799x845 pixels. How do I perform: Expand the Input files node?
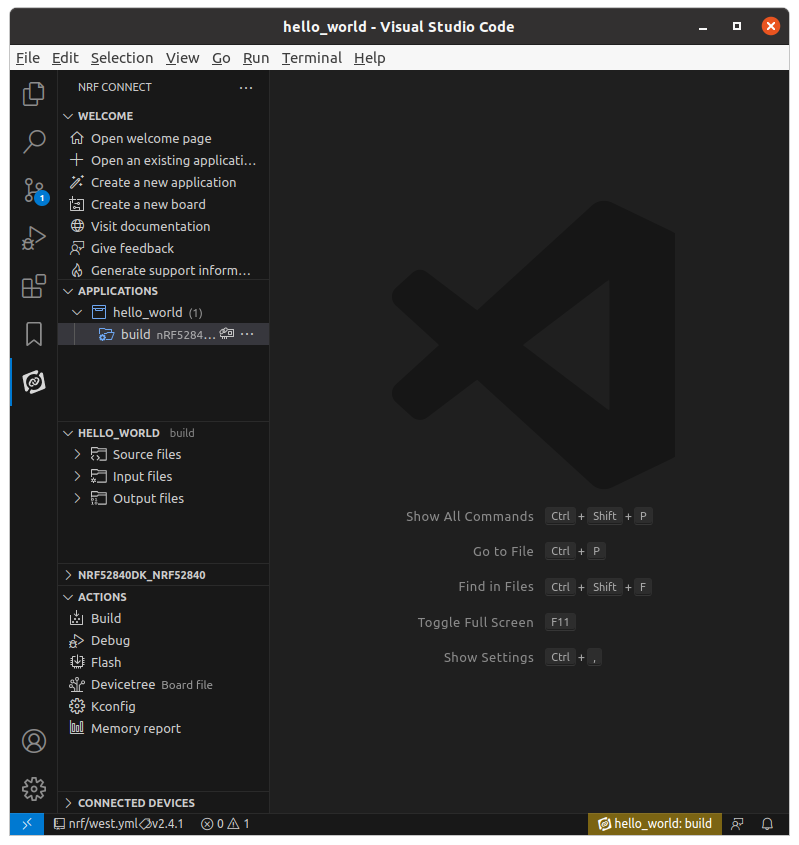click(x=77, y=476)
